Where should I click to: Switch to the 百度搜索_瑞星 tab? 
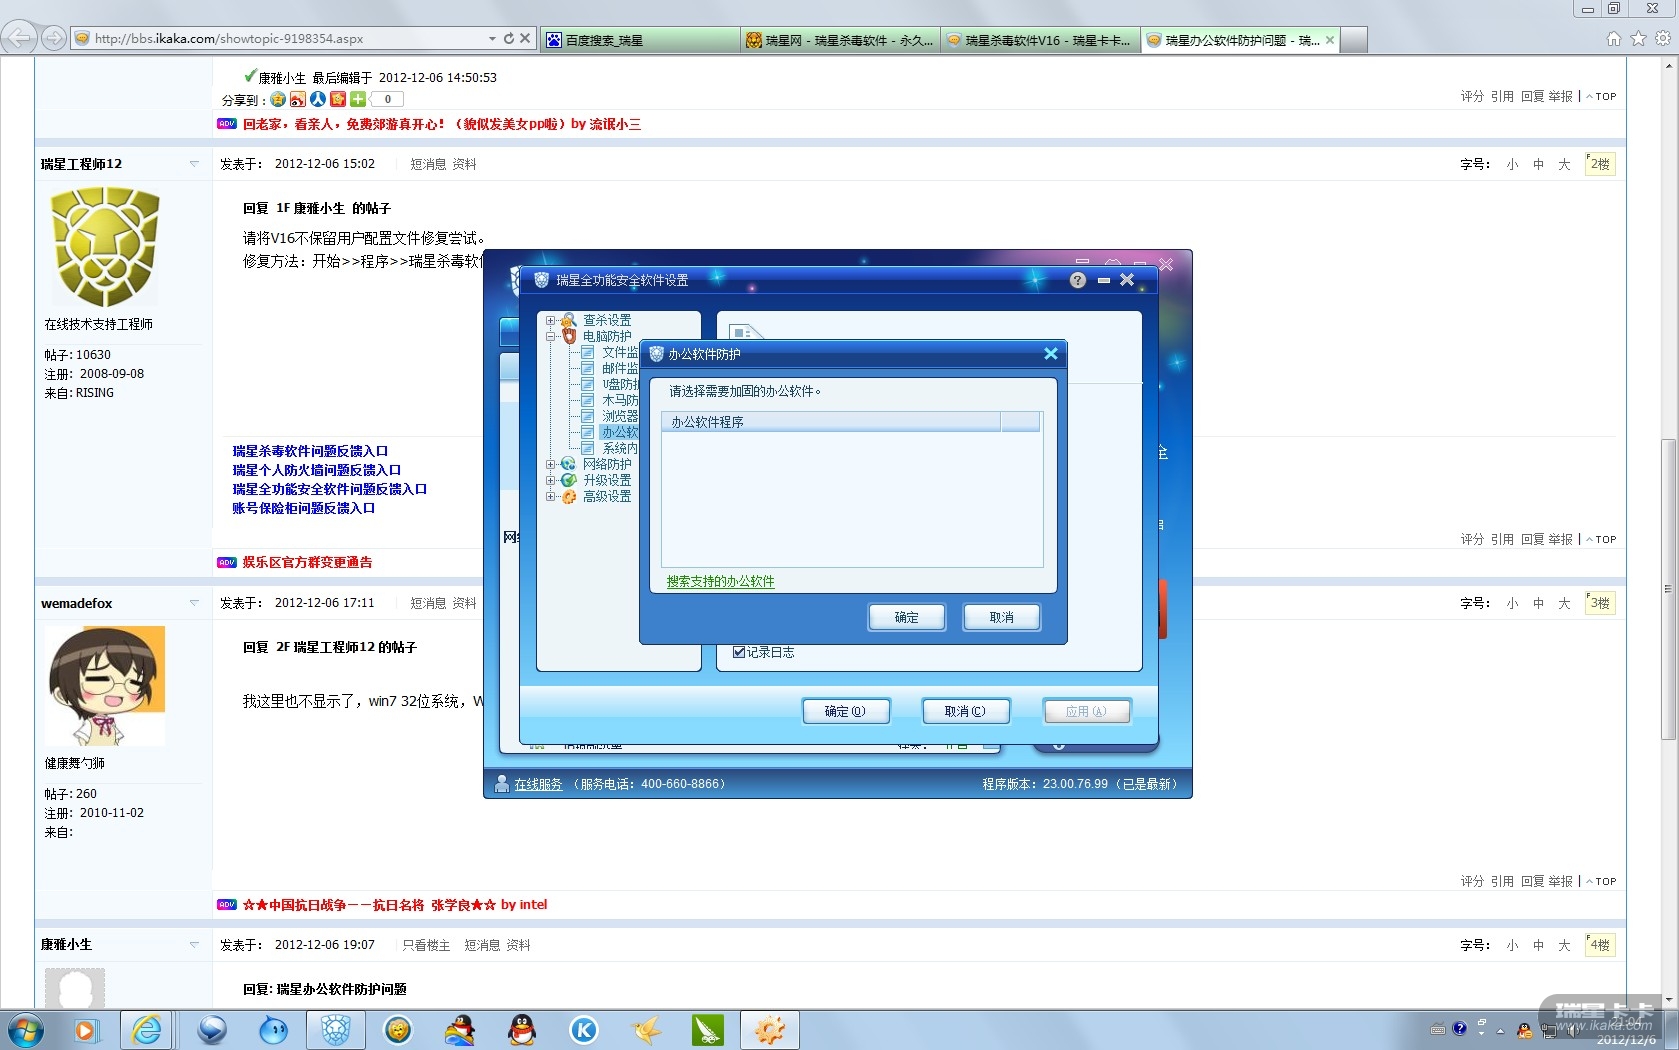click(640, 40)
